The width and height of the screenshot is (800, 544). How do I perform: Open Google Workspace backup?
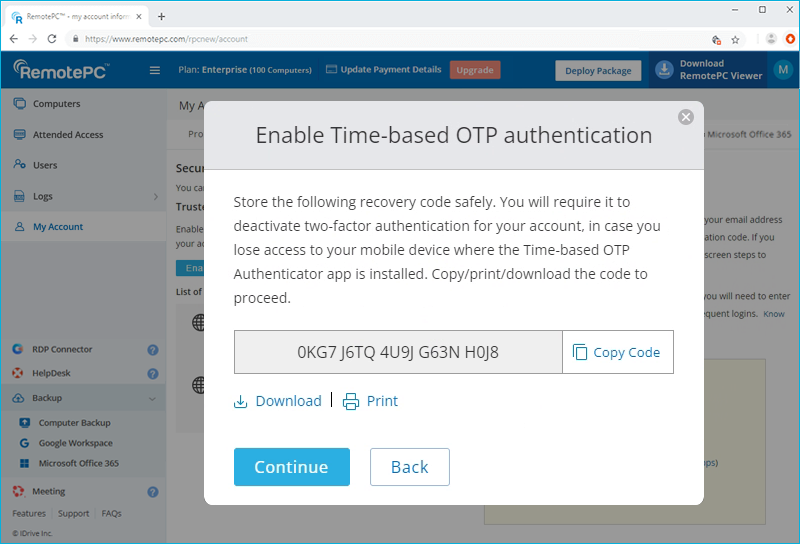tap(75, 443)
